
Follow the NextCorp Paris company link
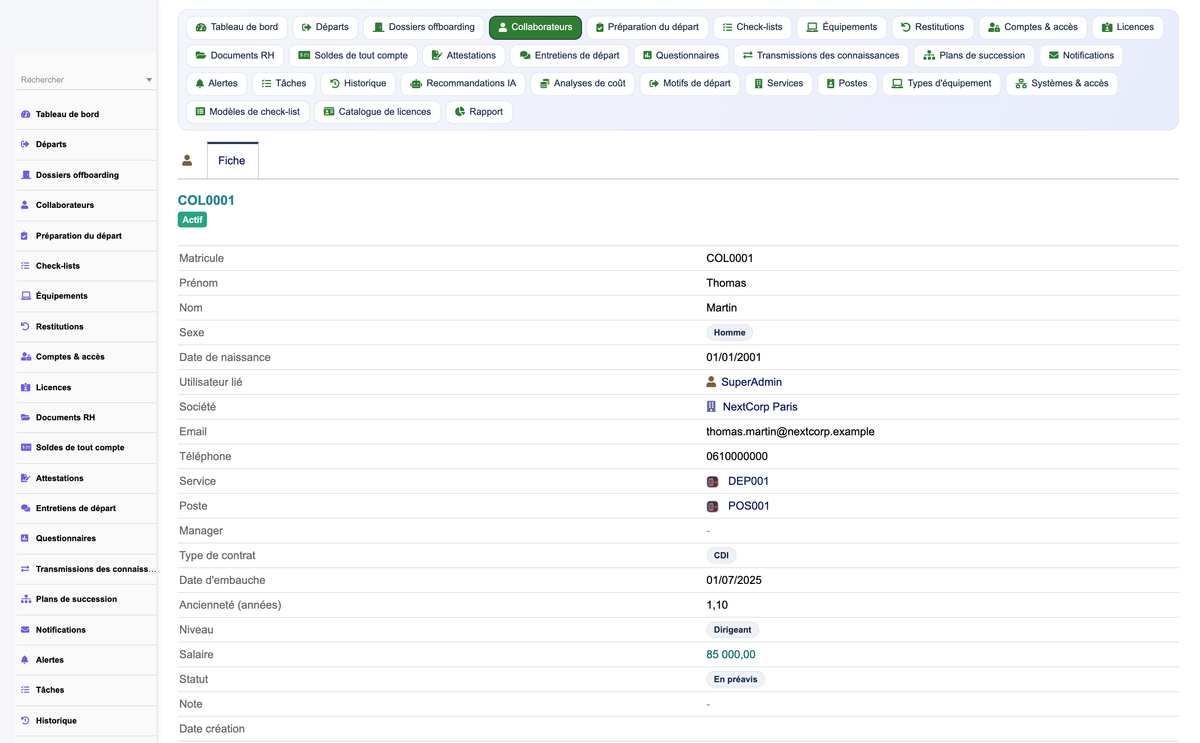click(x=760, y=407)
